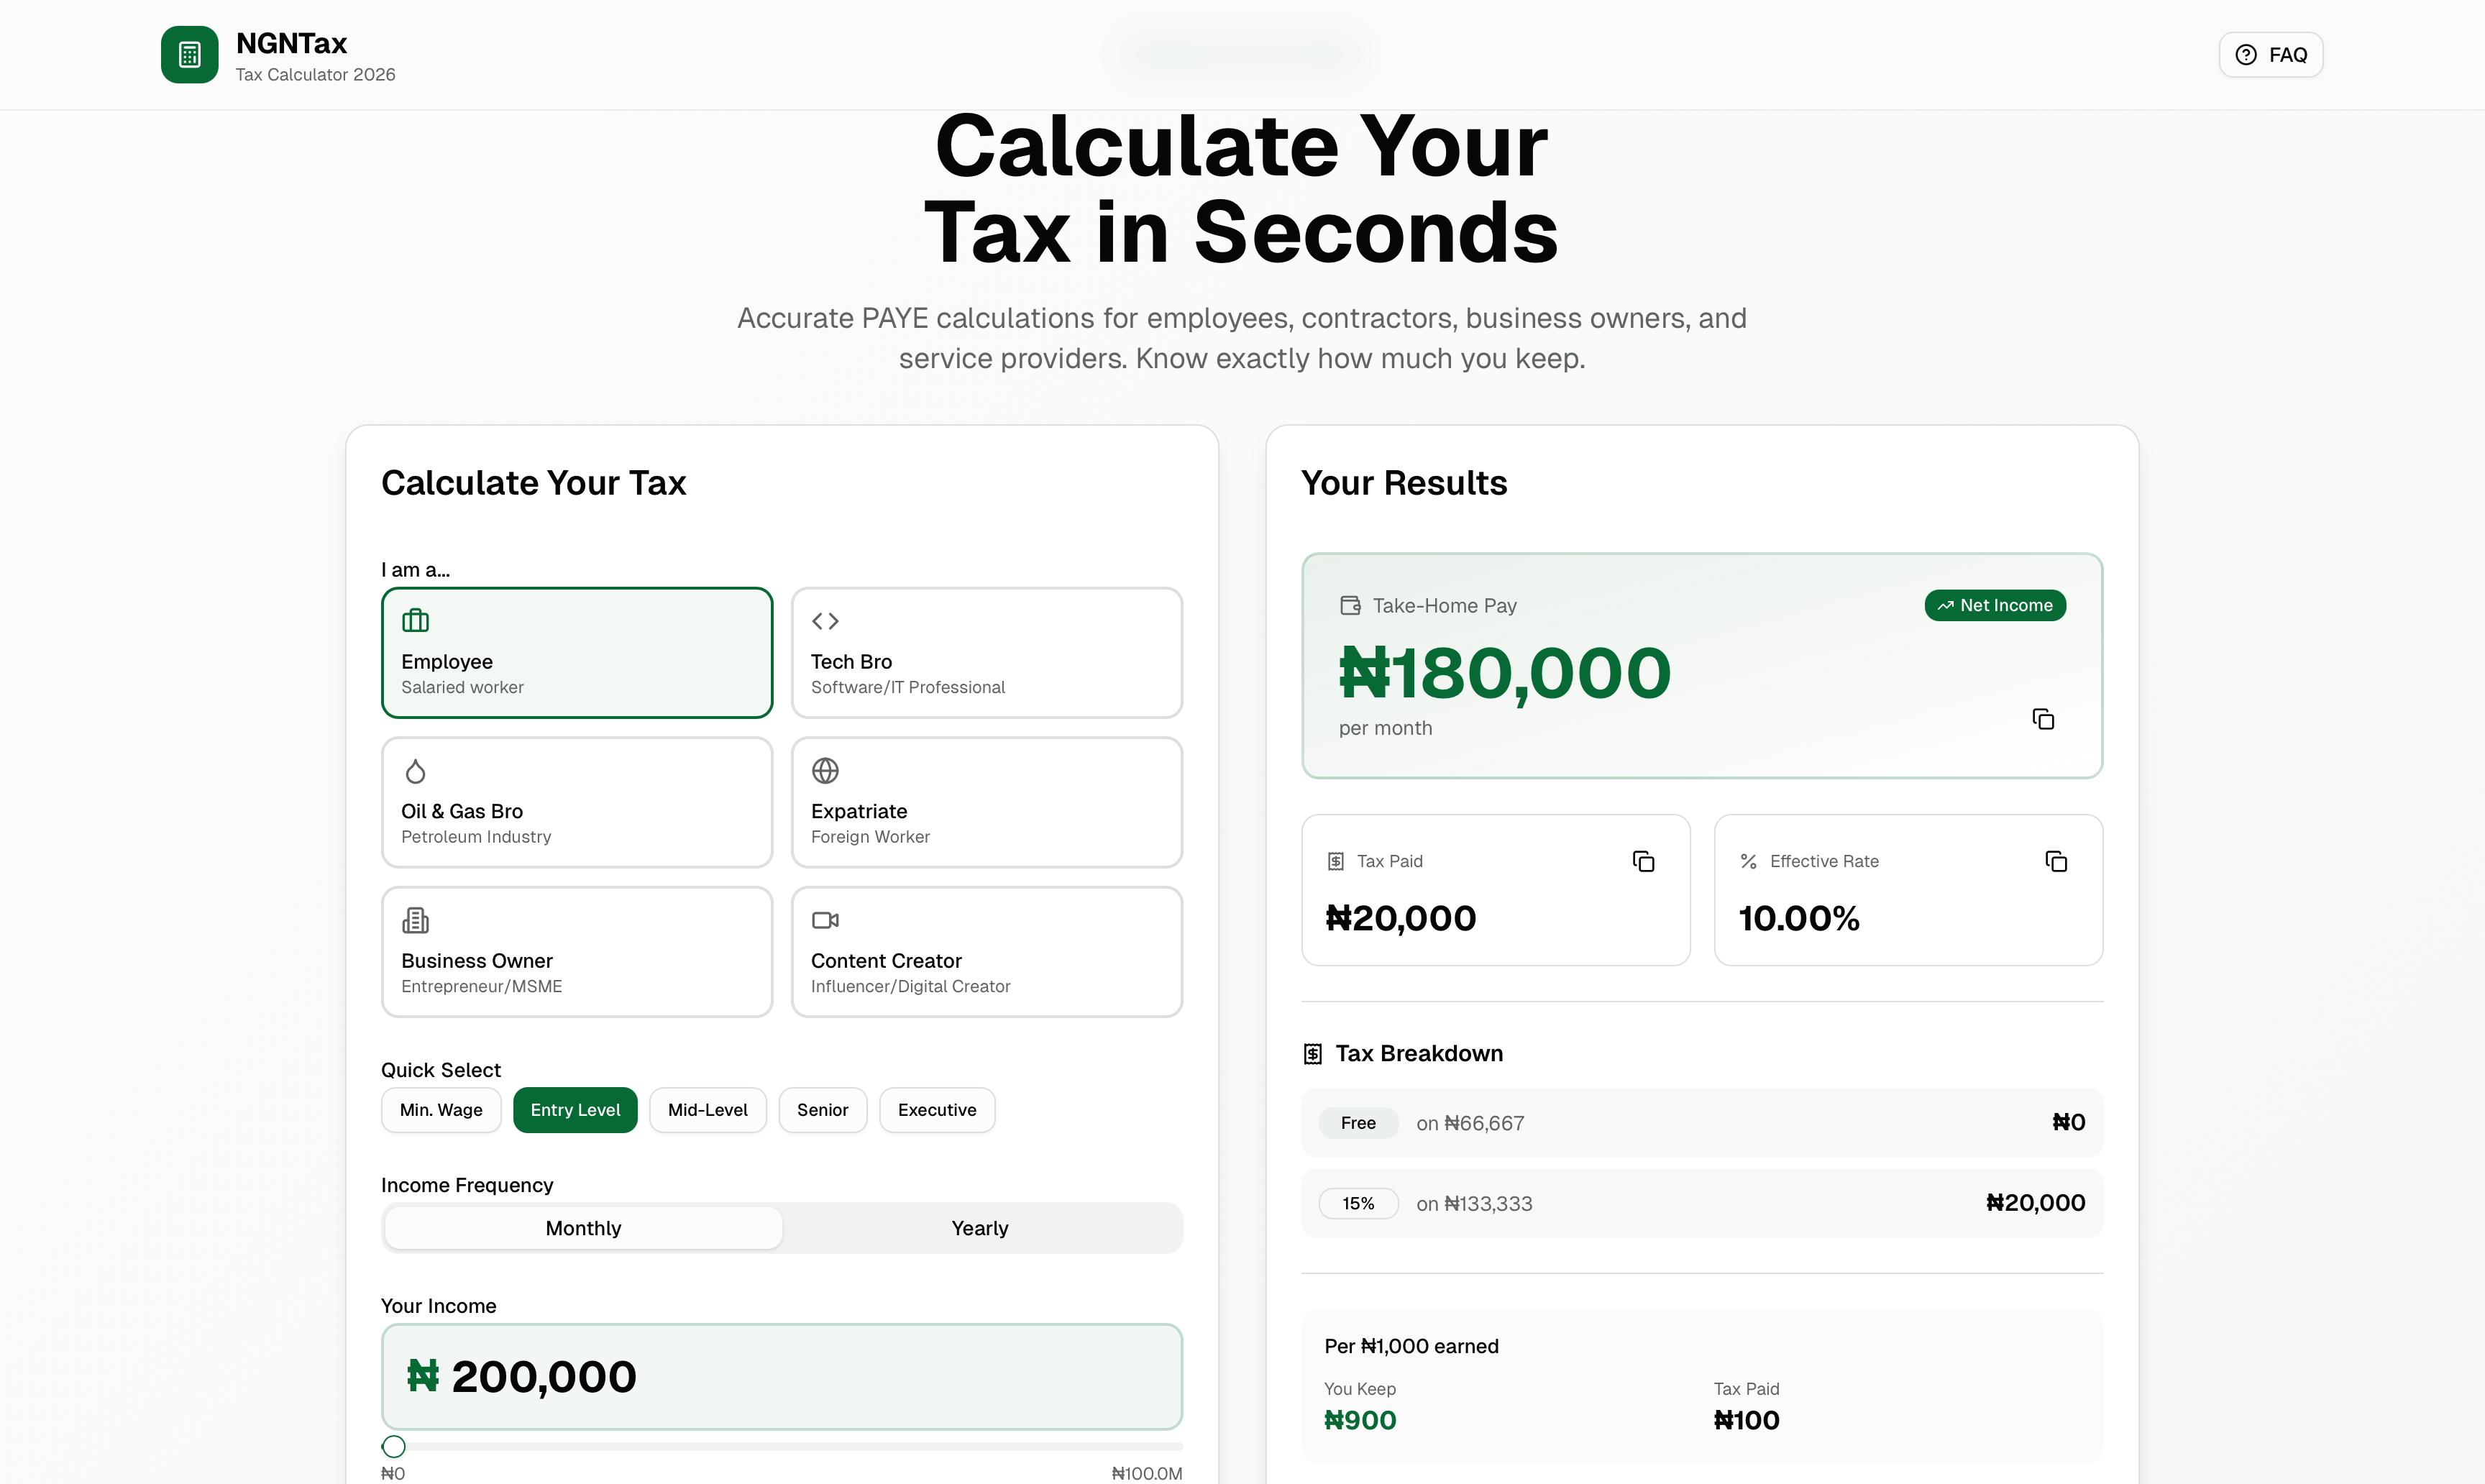Click the globe icon on Expatriate card
This screenshot has height=1484, width=2485.
pos(825,770)
